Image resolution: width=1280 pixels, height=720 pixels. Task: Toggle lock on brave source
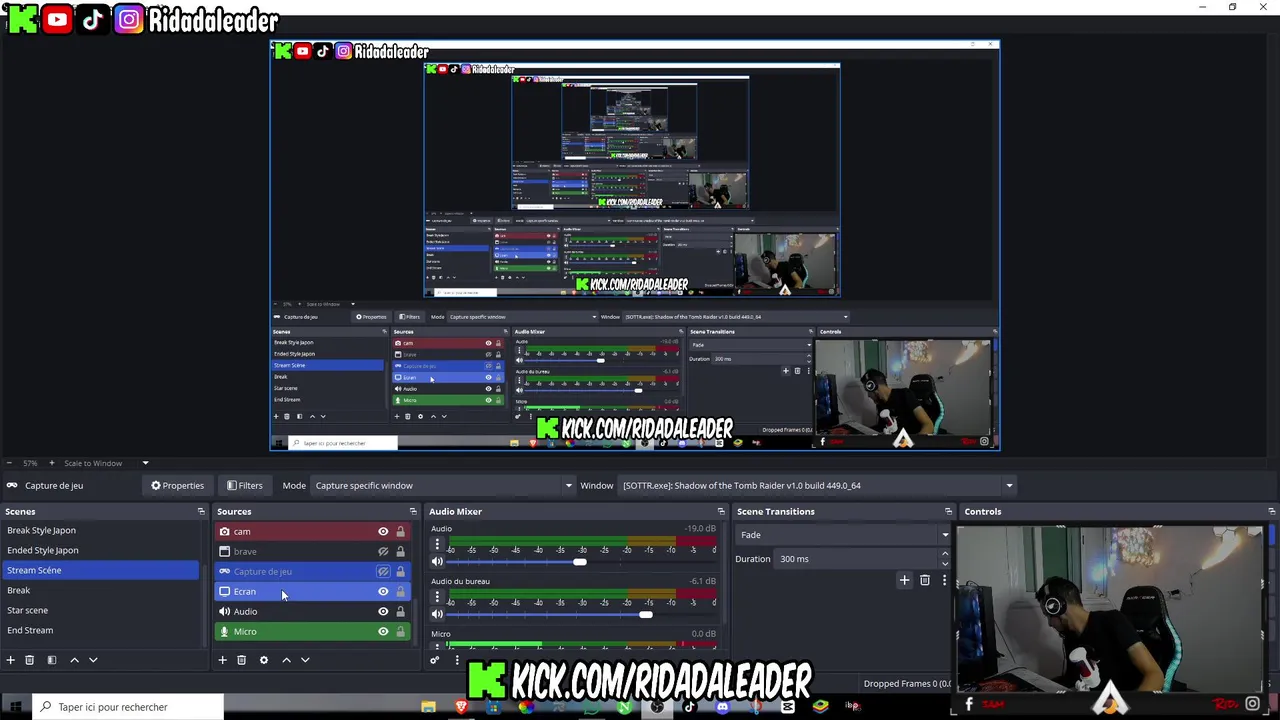[x=401, y=551]
